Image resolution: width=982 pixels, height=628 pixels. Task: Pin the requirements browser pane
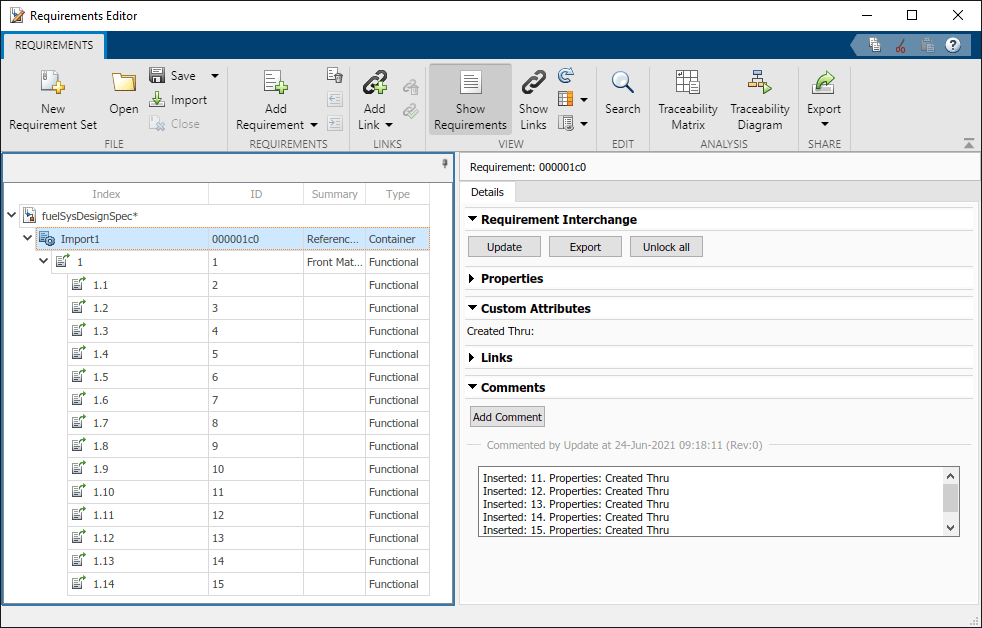pyautogui.click(x=444, y=165)
